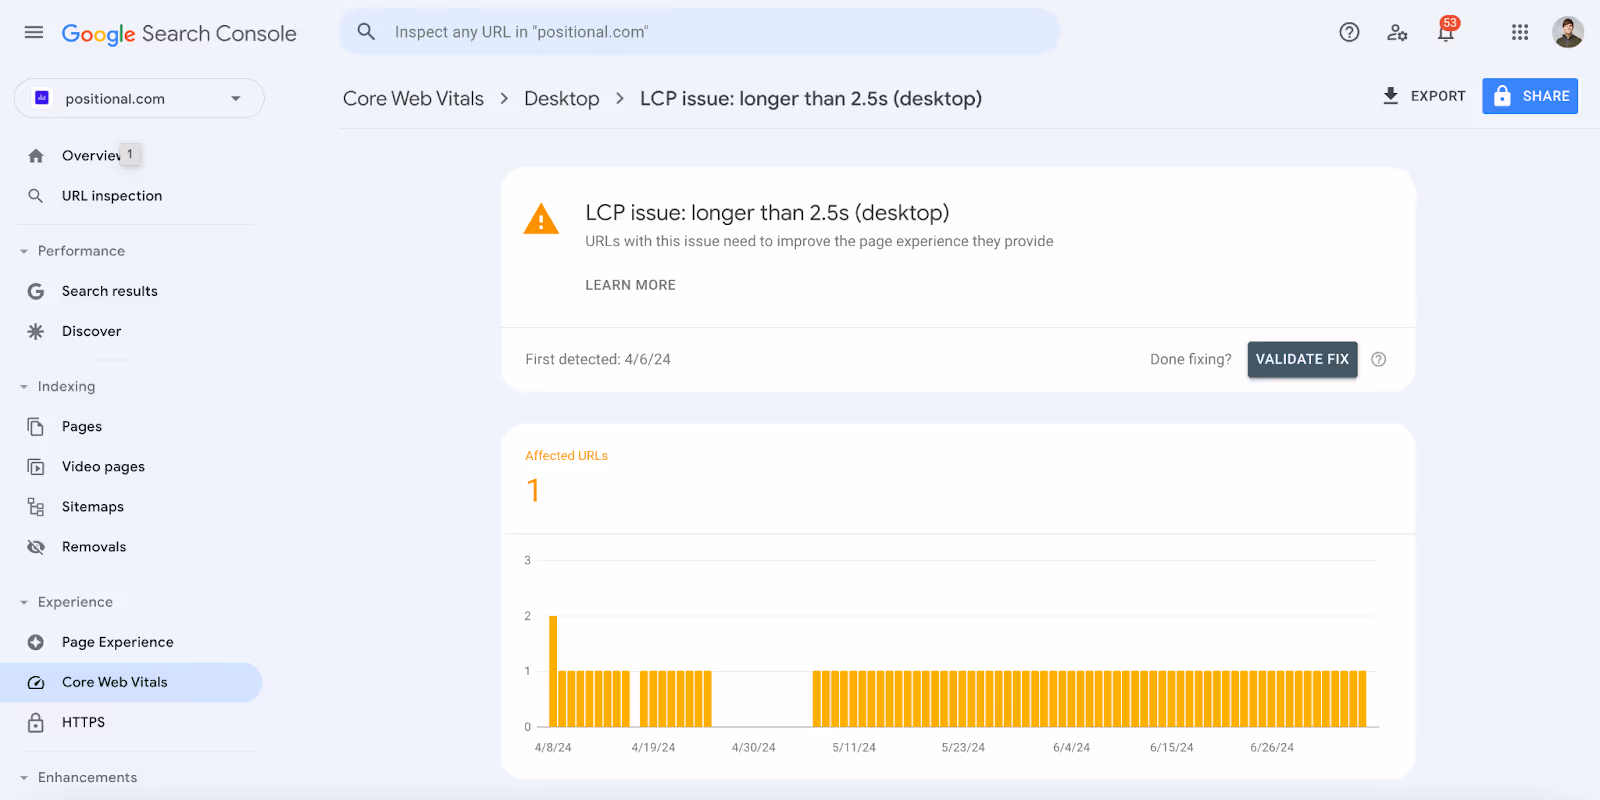The image size is (1600, 800).
Task: Click the orange warning triangle icon
Action: pyautogui.click(x=541, y=219)
